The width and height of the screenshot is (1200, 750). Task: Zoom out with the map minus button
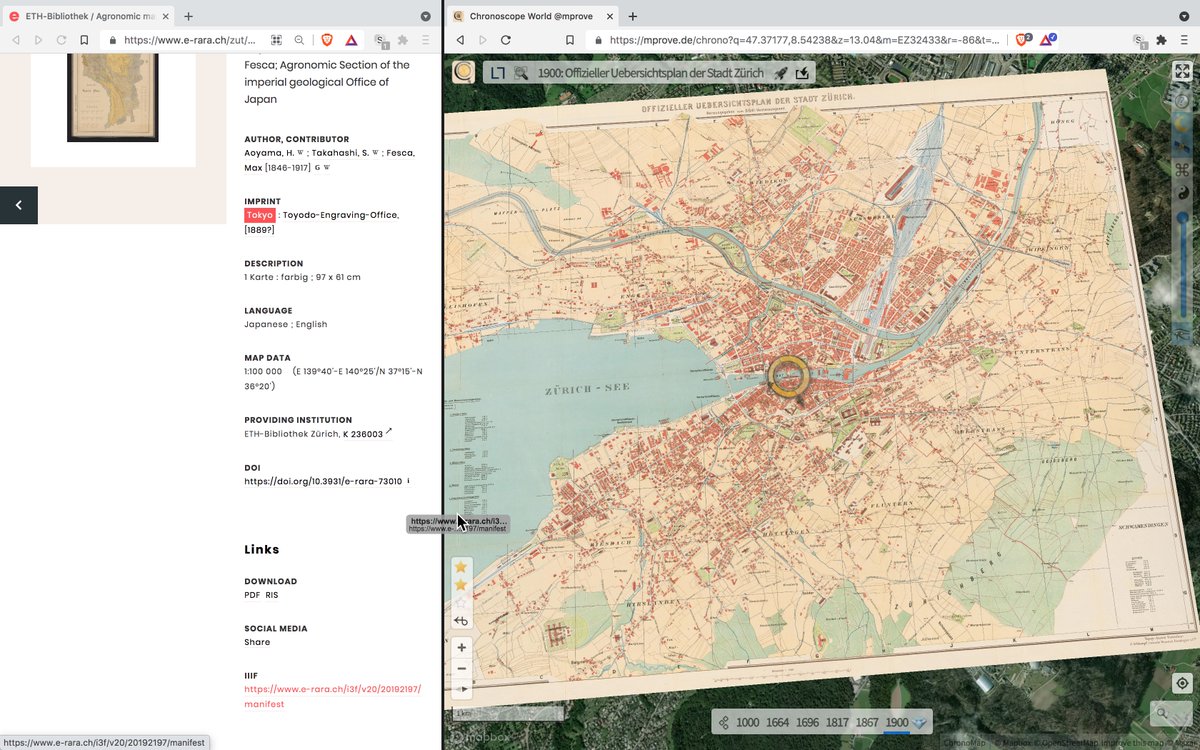click(461, 669)
